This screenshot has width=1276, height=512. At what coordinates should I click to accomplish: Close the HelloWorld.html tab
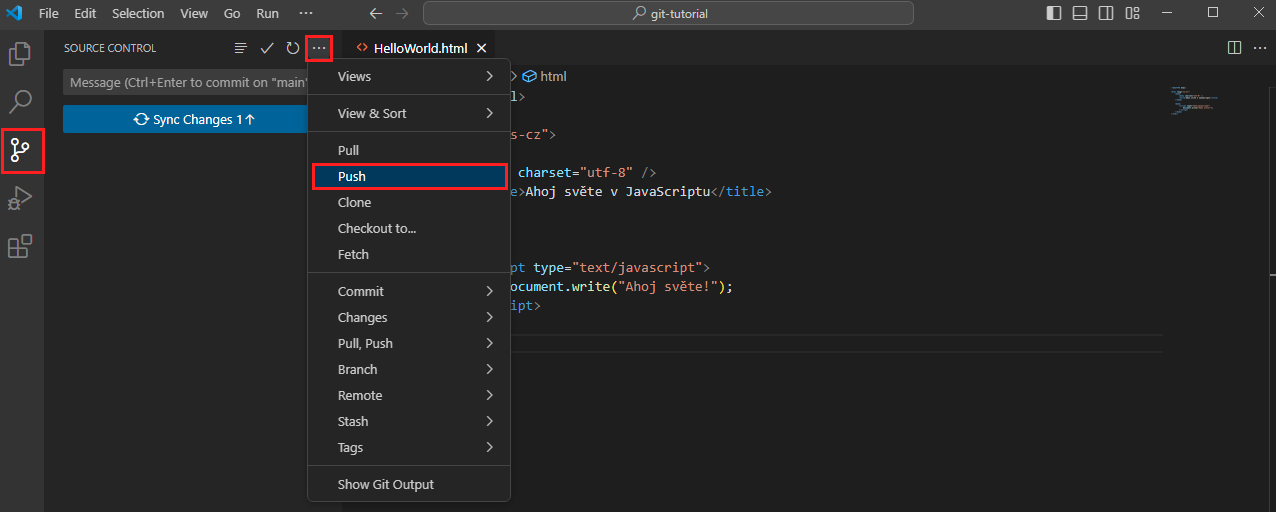481,48
